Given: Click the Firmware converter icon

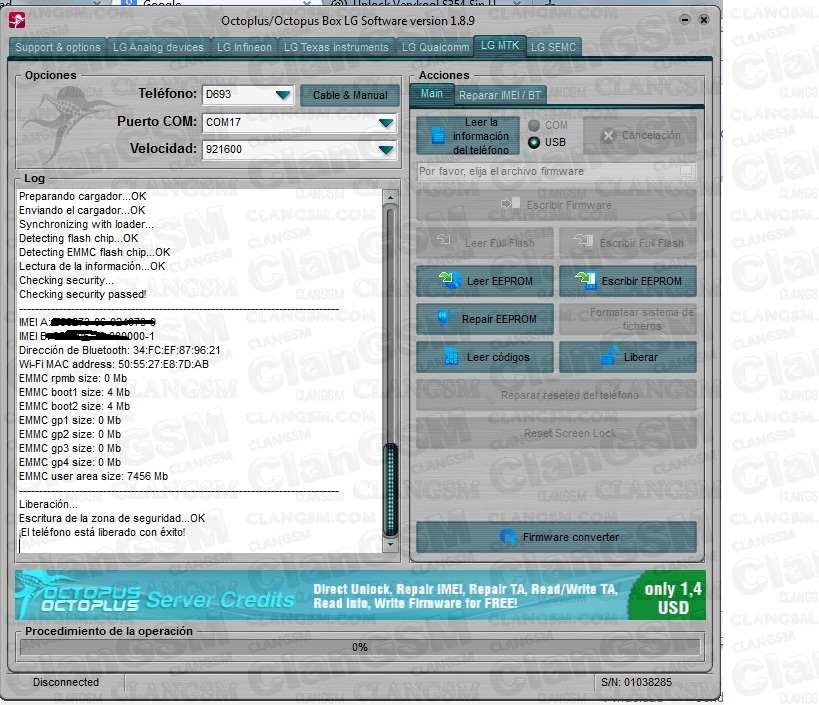Looking at the screenshot, I should (x=507, y=537).
